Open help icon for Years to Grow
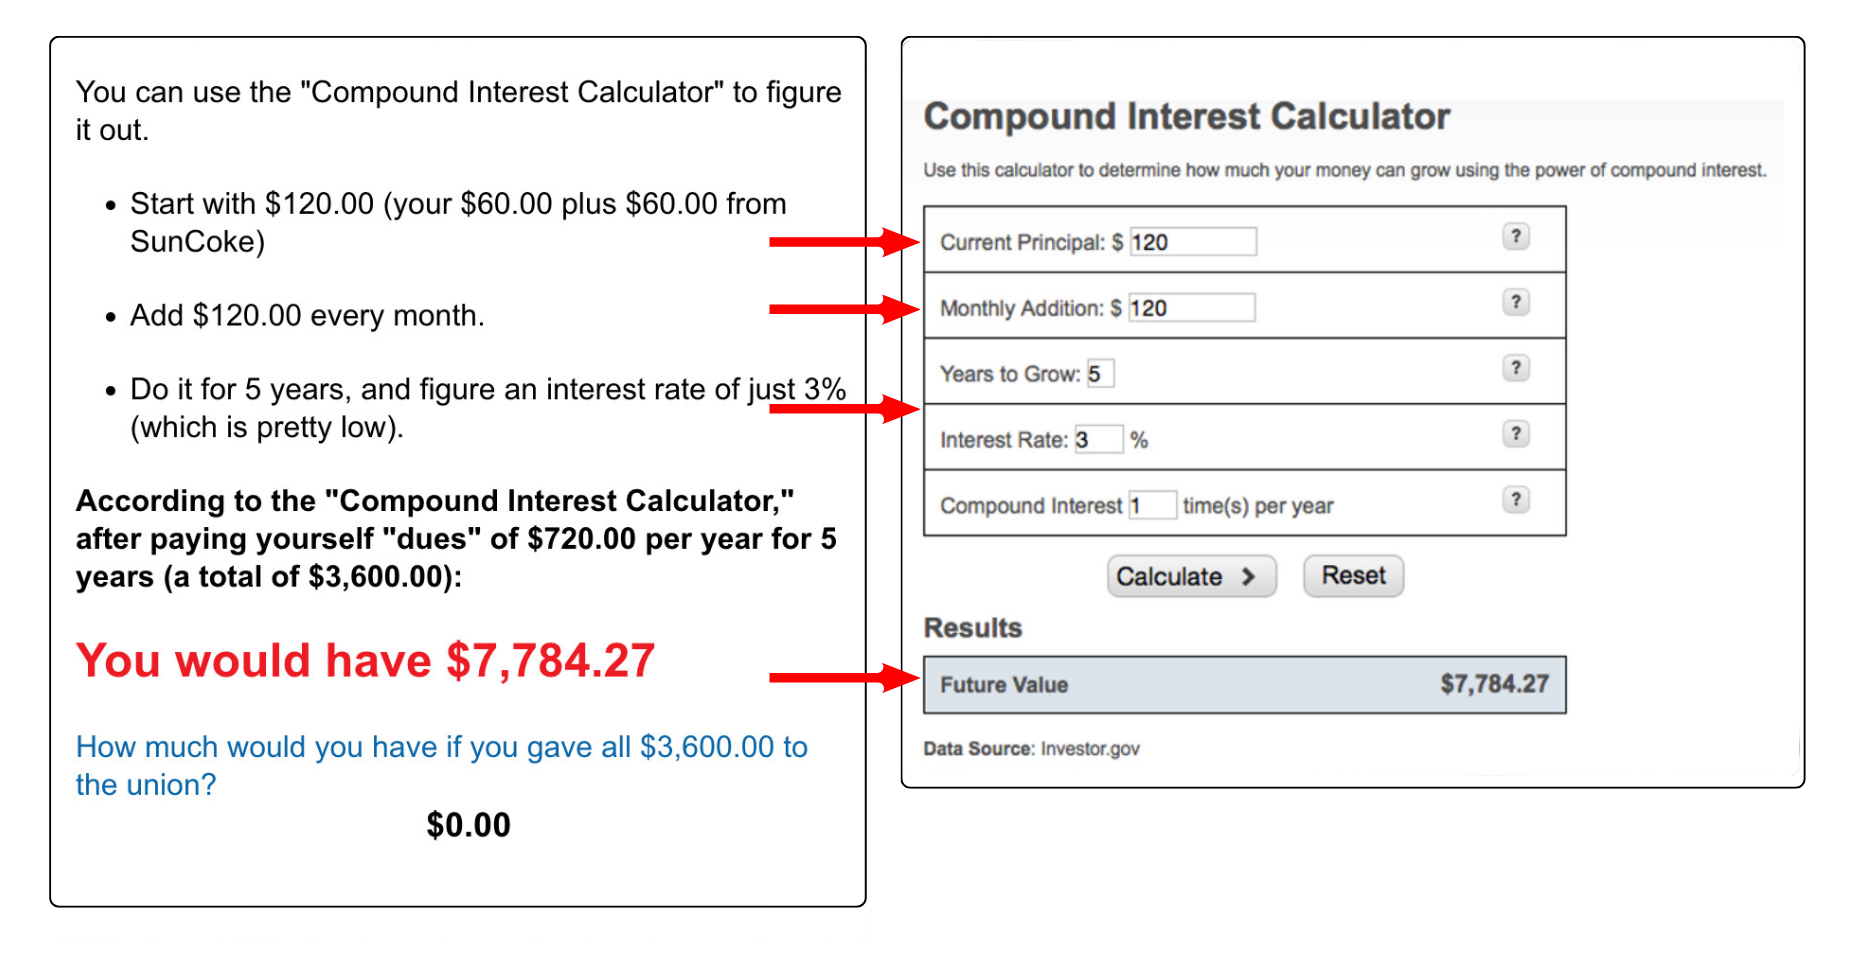Viewport: 1850px width, 958px height. (x=1515, y=368)
